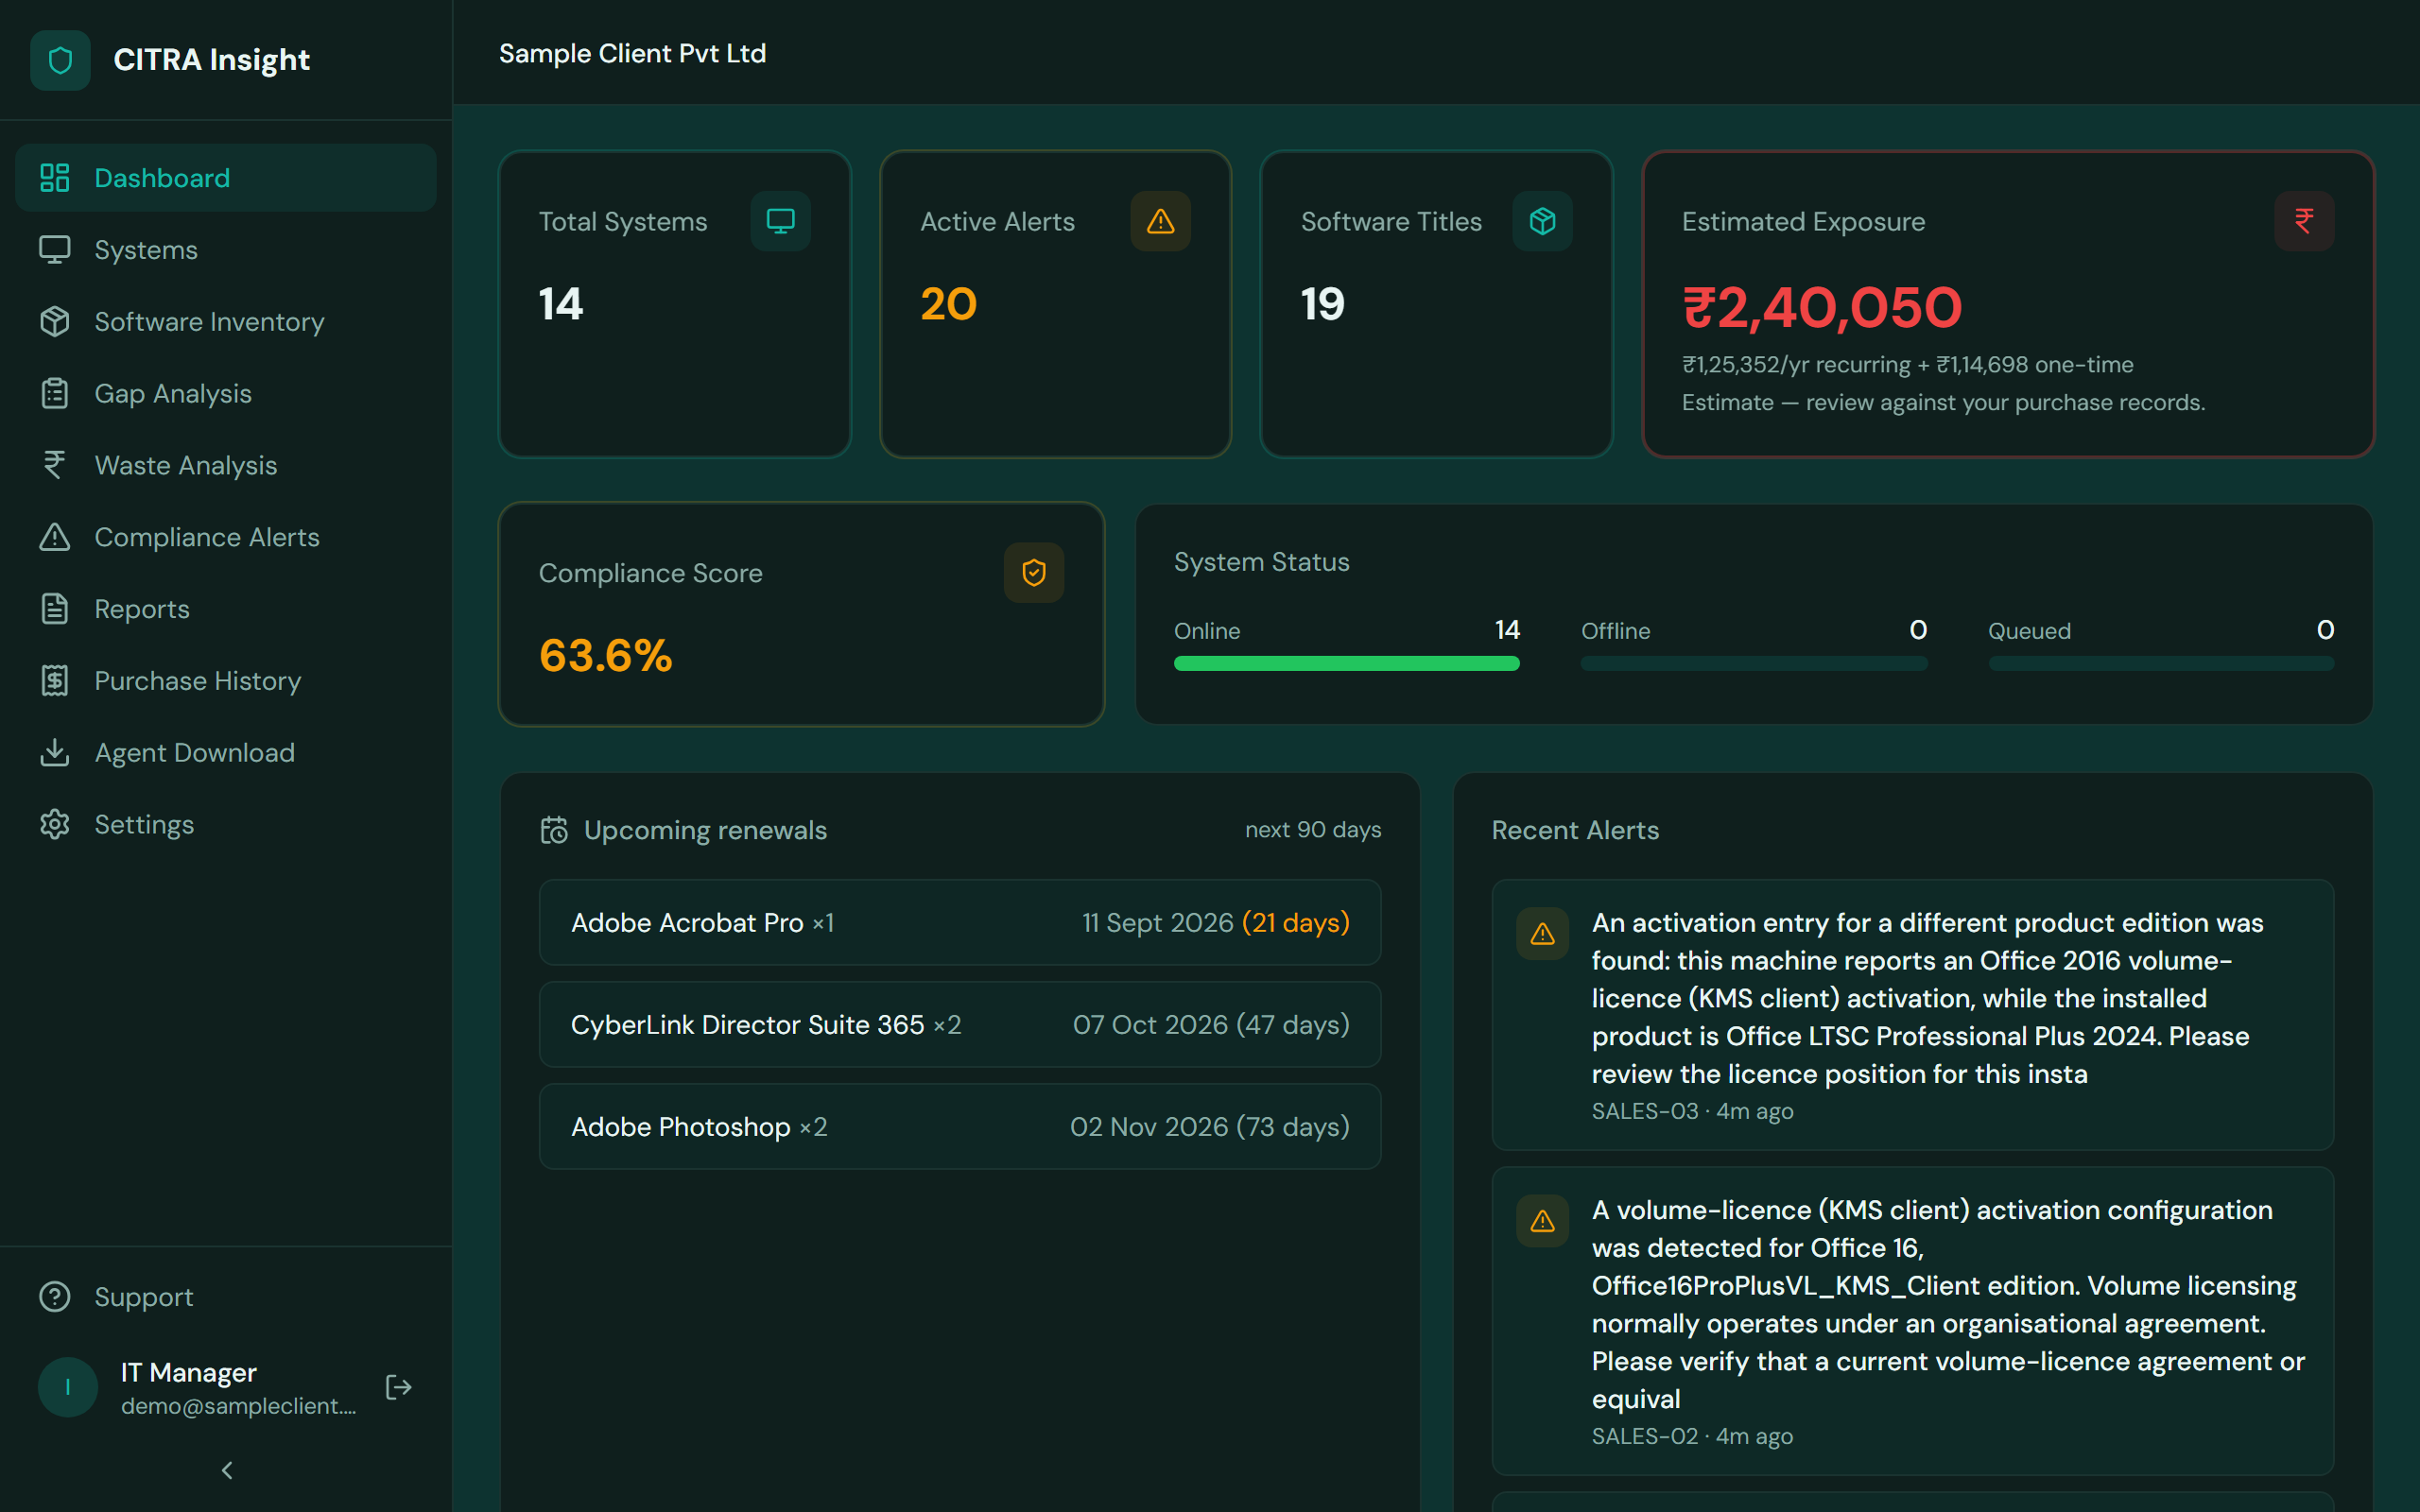This screenshot has height=1512, width=2420.
Task: Click the Waste Analysis rupee icon
Action: point(54,465)
